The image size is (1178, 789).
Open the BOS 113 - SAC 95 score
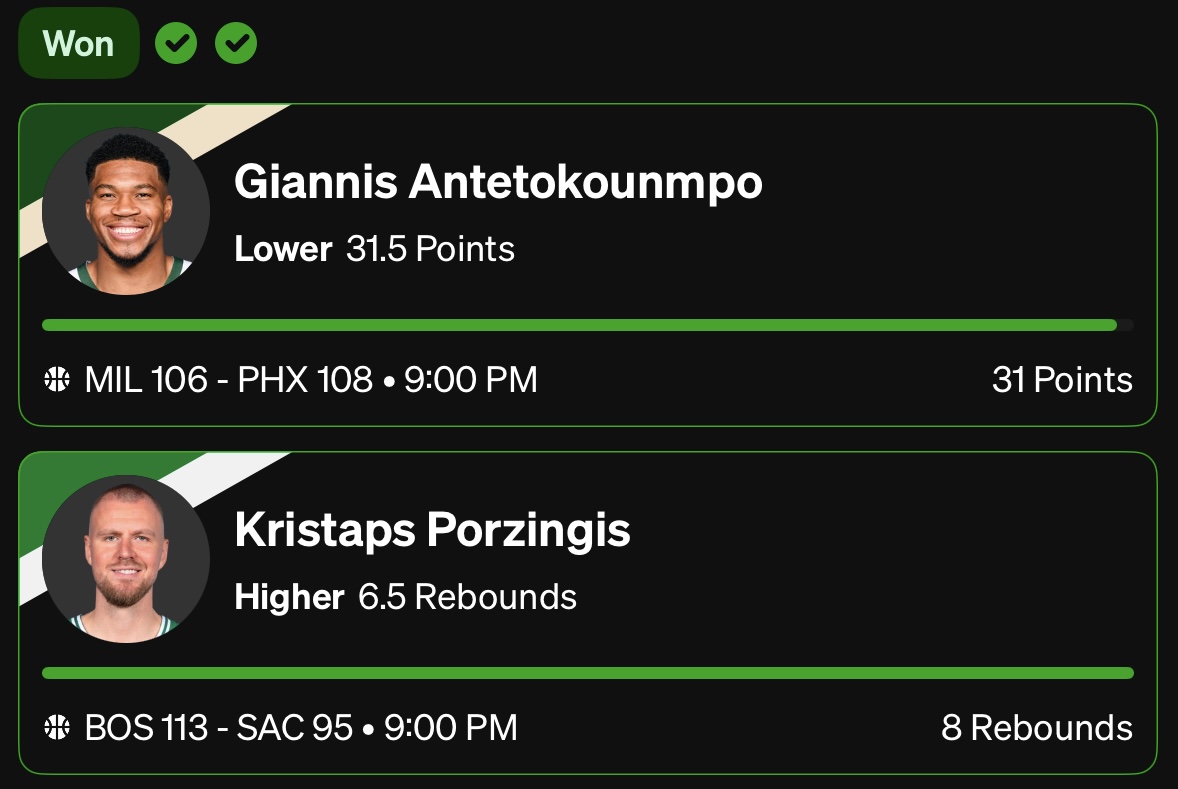pos(219,728)
